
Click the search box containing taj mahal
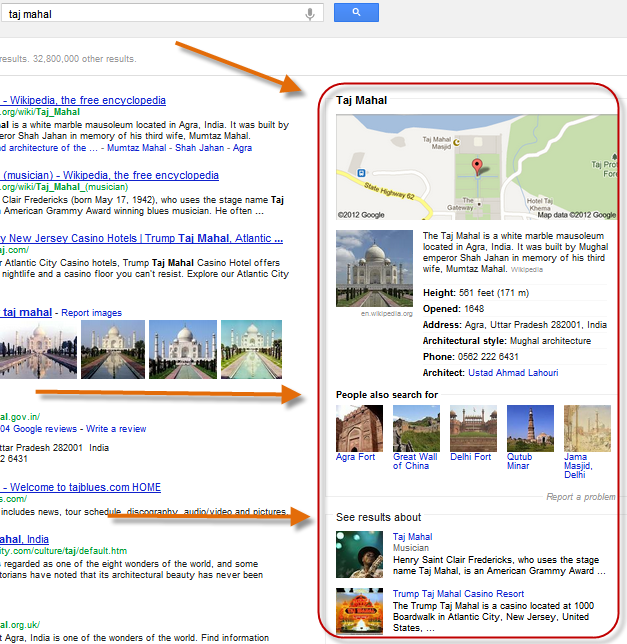[x=161, y=13]
